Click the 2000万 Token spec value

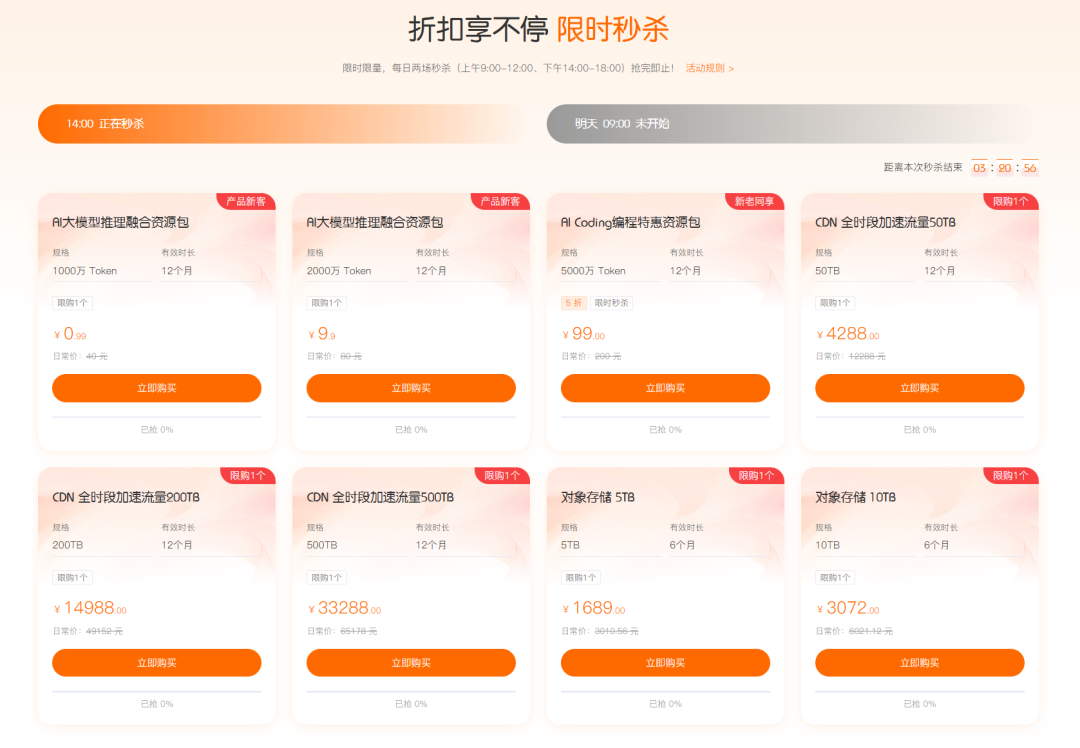tap(339, 271)
